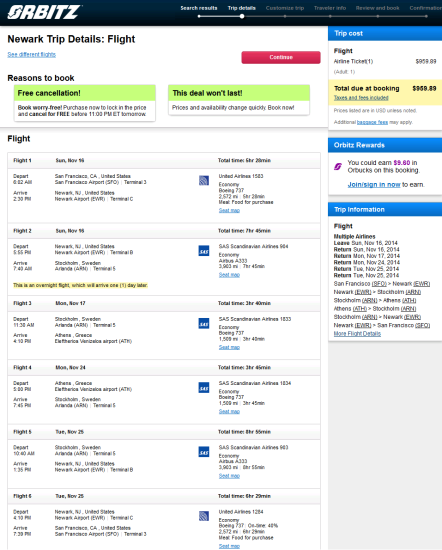
Task: Open the baggage fees link
Action: (x=372, y=122)
